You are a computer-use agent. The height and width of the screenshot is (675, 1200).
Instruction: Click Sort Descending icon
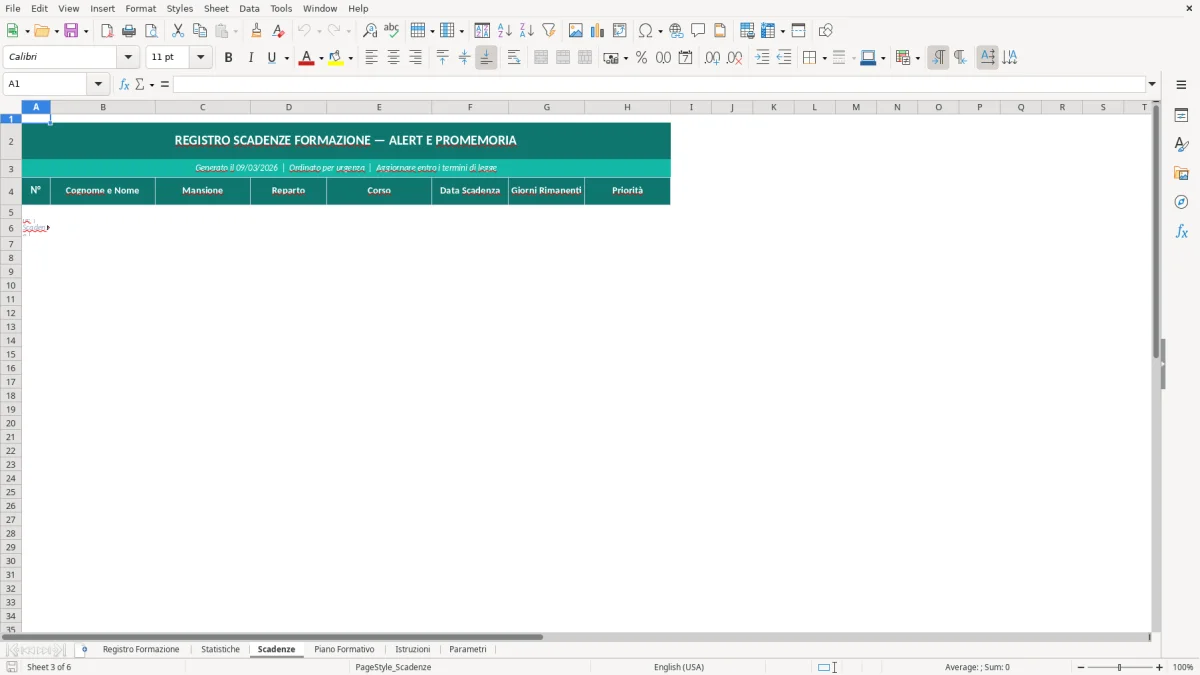[x=527, y=31]
